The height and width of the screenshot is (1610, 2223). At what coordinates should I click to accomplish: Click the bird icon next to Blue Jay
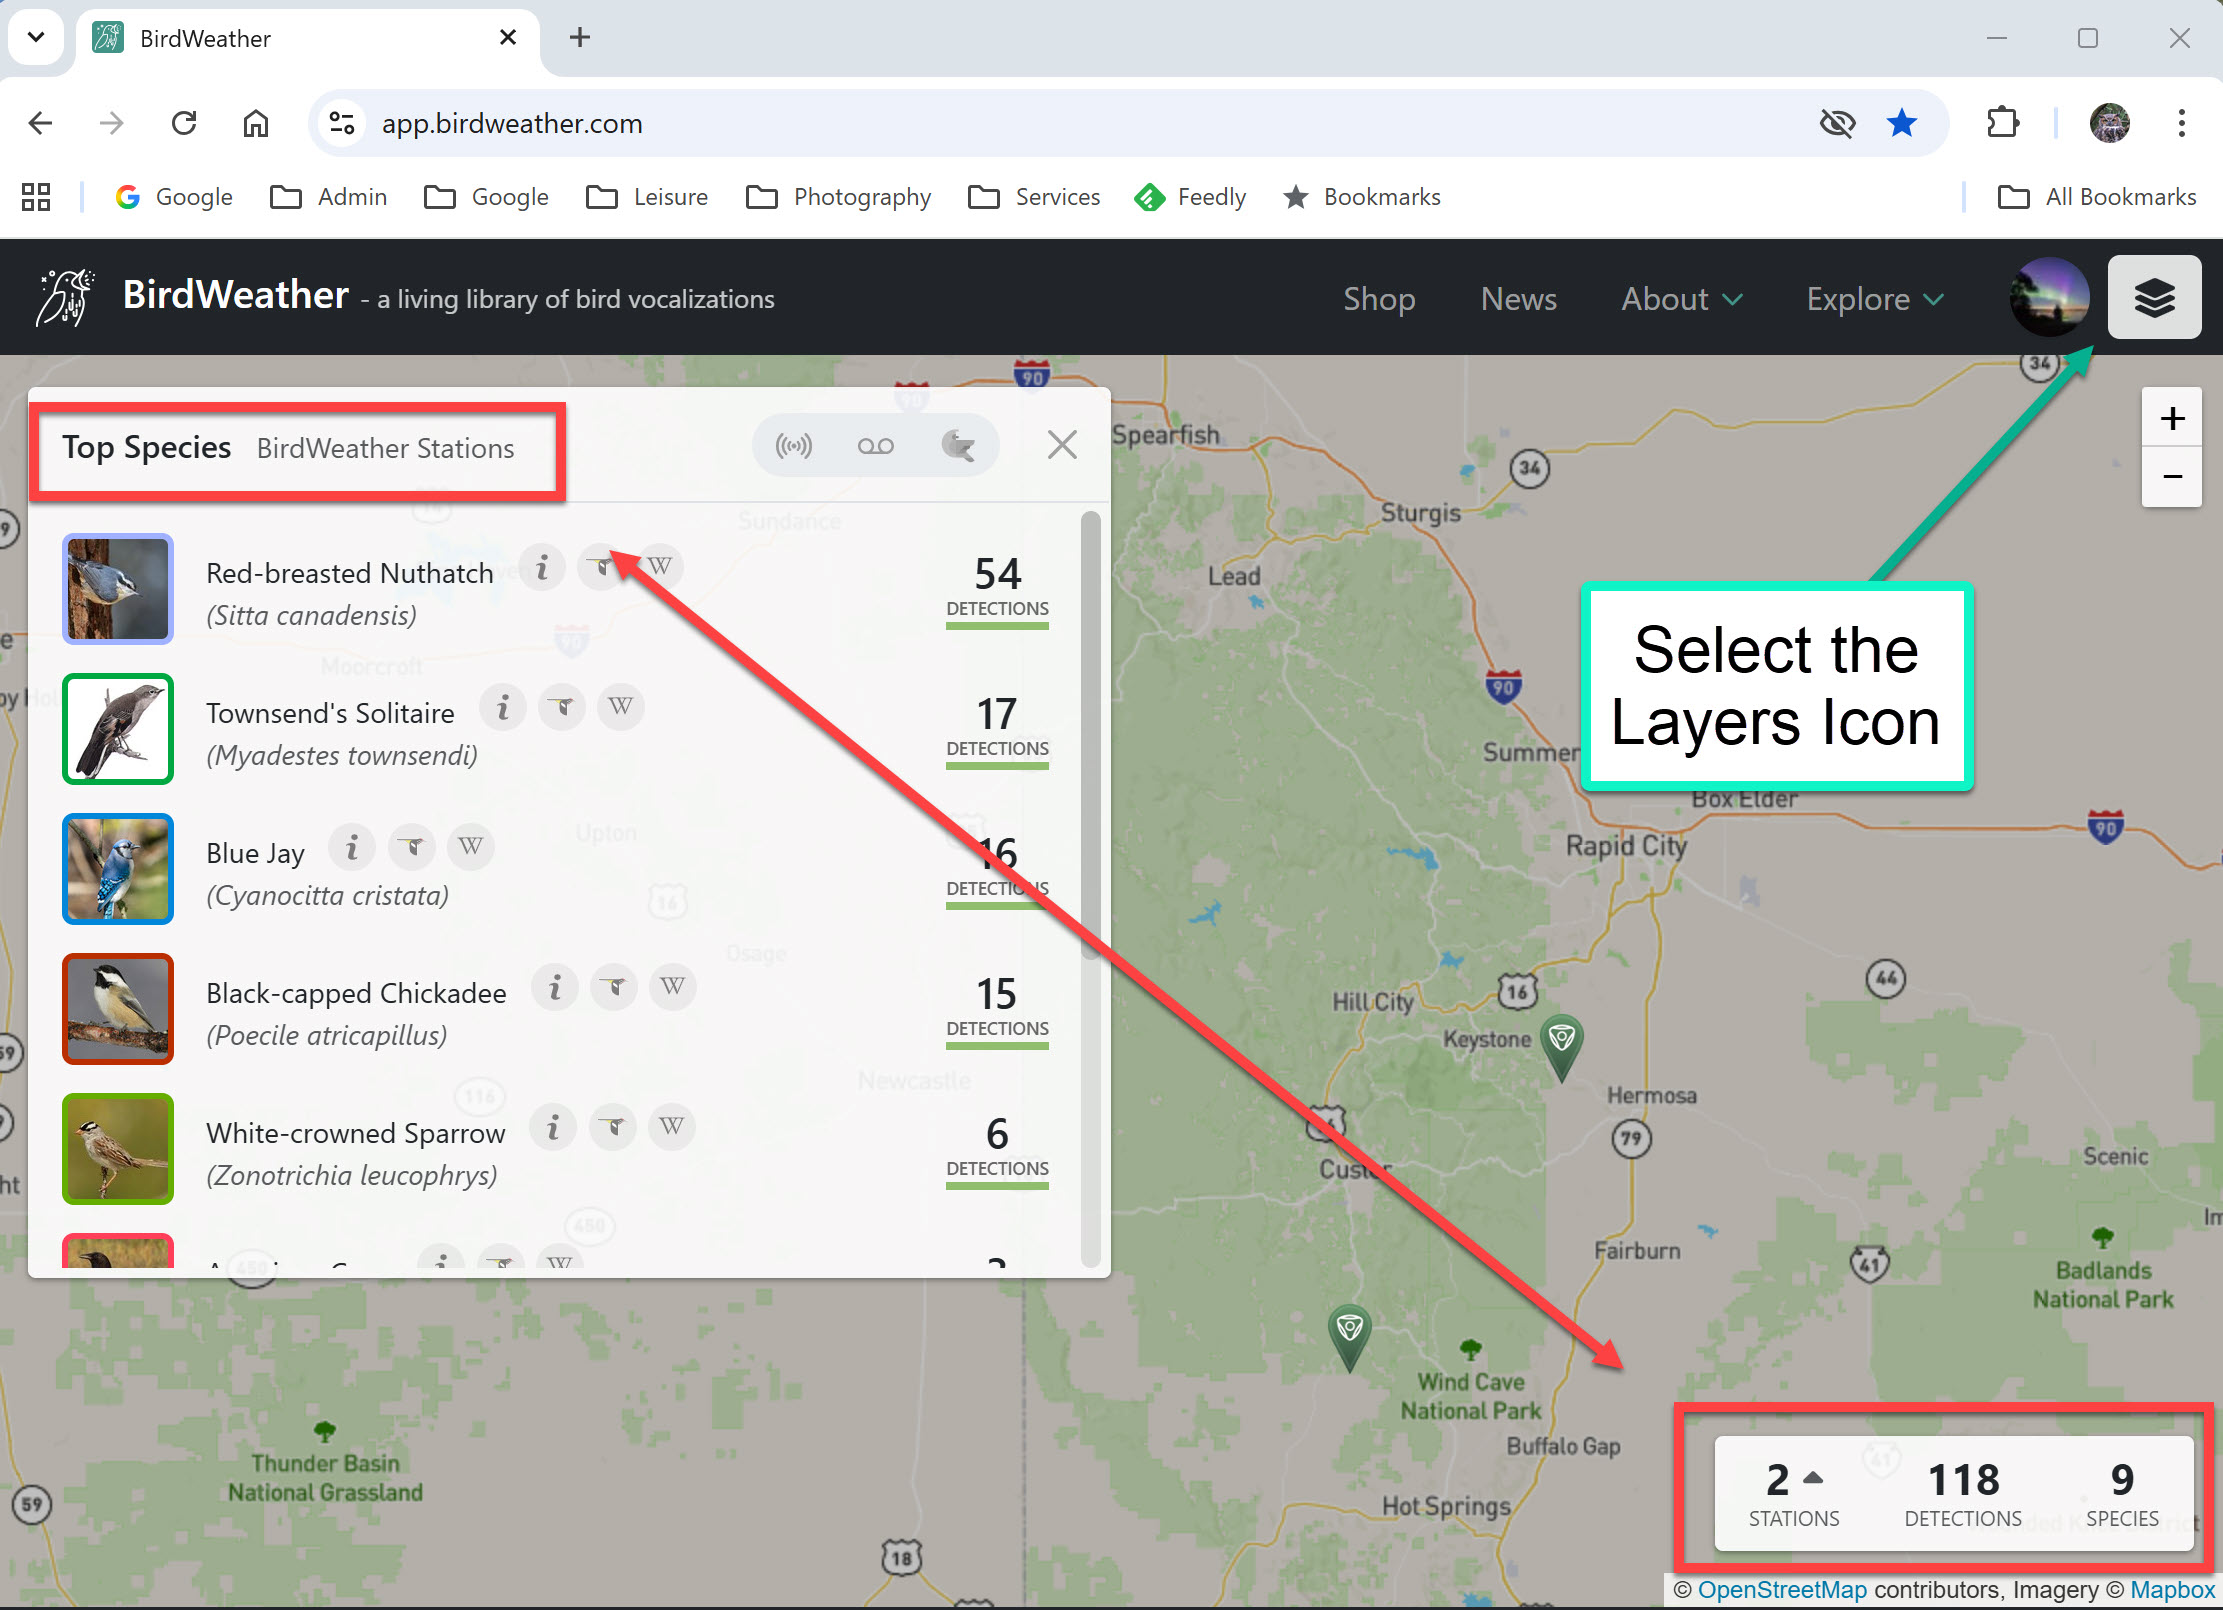[412, 848]
